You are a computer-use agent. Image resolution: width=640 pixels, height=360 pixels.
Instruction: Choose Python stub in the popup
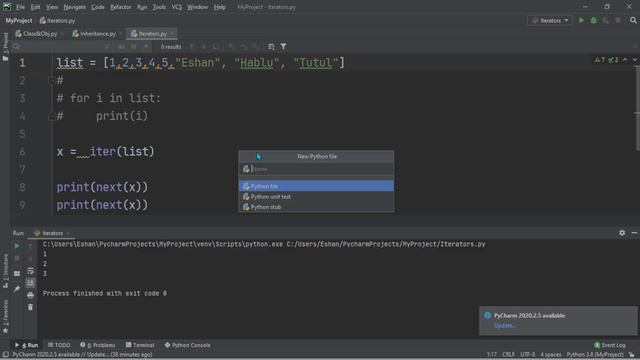tap(316, 207)
